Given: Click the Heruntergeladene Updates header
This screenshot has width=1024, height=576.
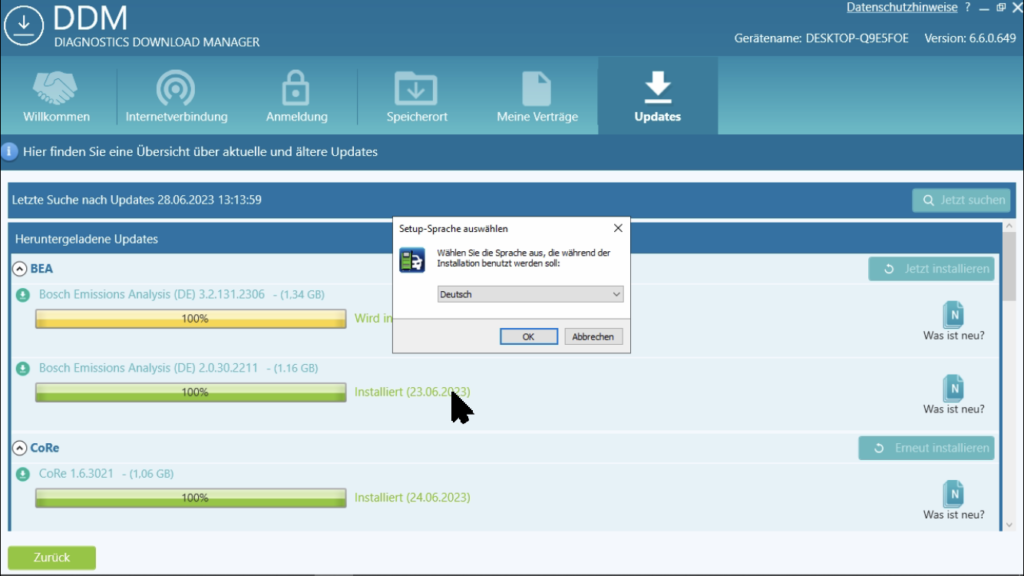Looking at the screenshot, I should pos(86,239).
